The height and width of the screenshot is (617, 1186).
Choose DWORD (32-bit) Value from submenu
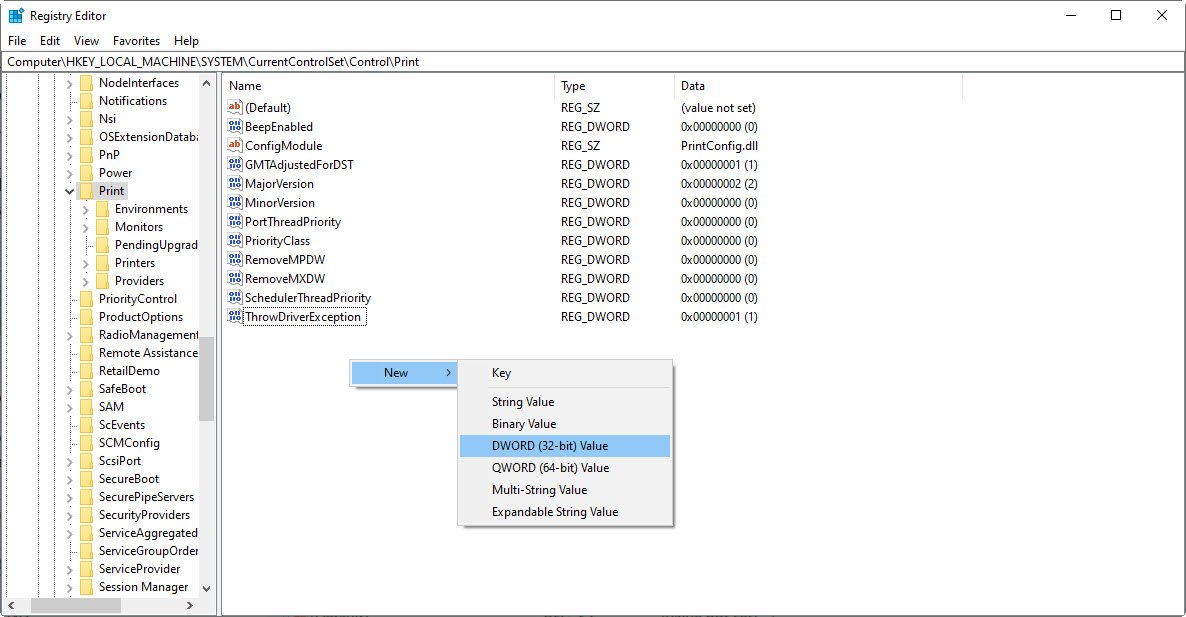(x=565, y=446)
